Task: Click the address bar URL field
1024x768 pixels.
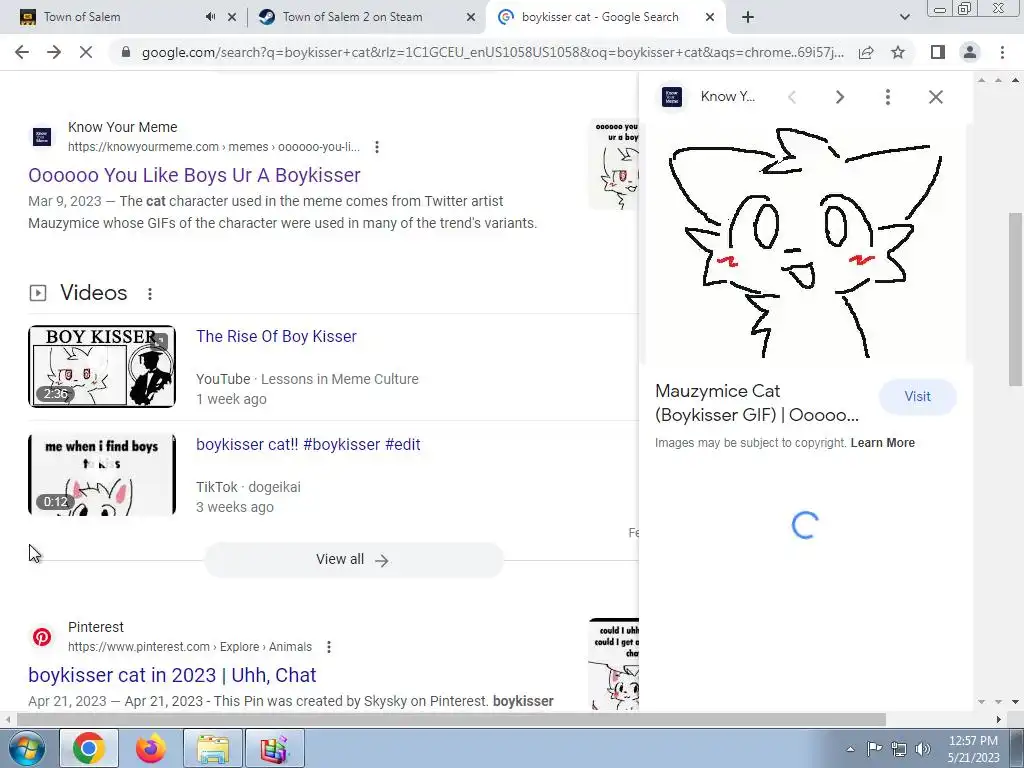Action: [492, 52]
